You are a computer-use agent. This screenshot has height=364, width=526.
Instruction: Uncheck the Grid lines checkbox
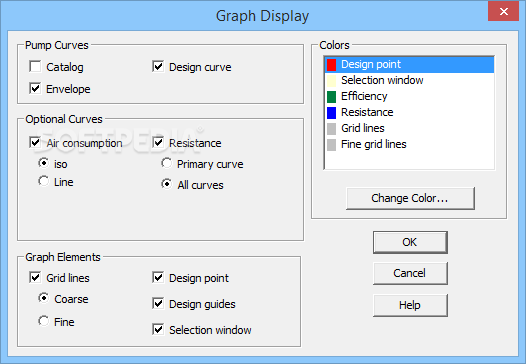(x=35, y=277)
